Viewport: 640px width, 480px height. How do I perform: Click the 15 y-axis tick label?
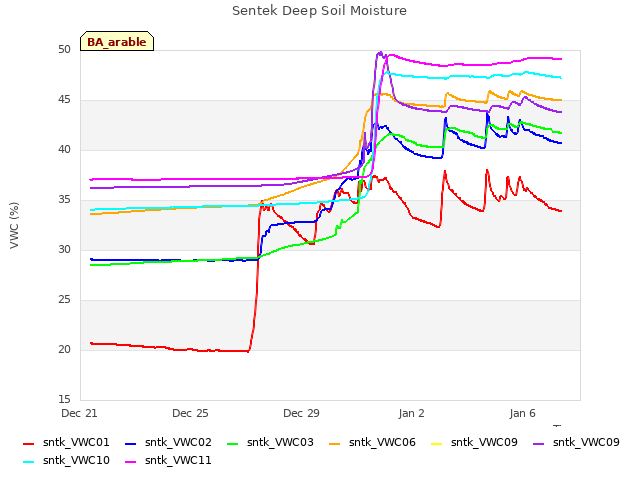click(x=64, y=399)
